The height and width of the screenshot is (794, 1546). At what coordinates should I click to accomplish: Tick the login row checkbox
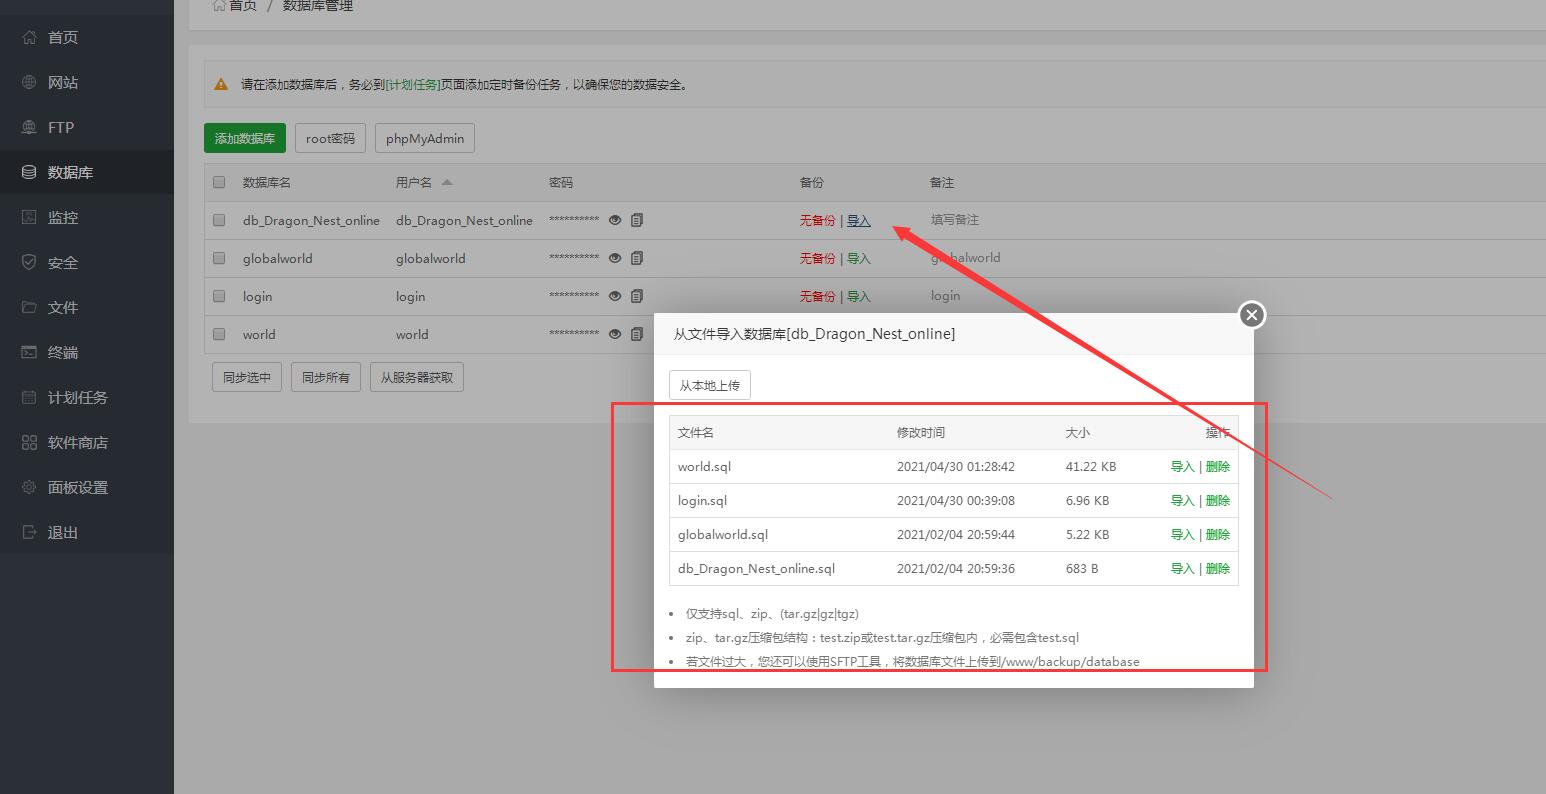219,296
